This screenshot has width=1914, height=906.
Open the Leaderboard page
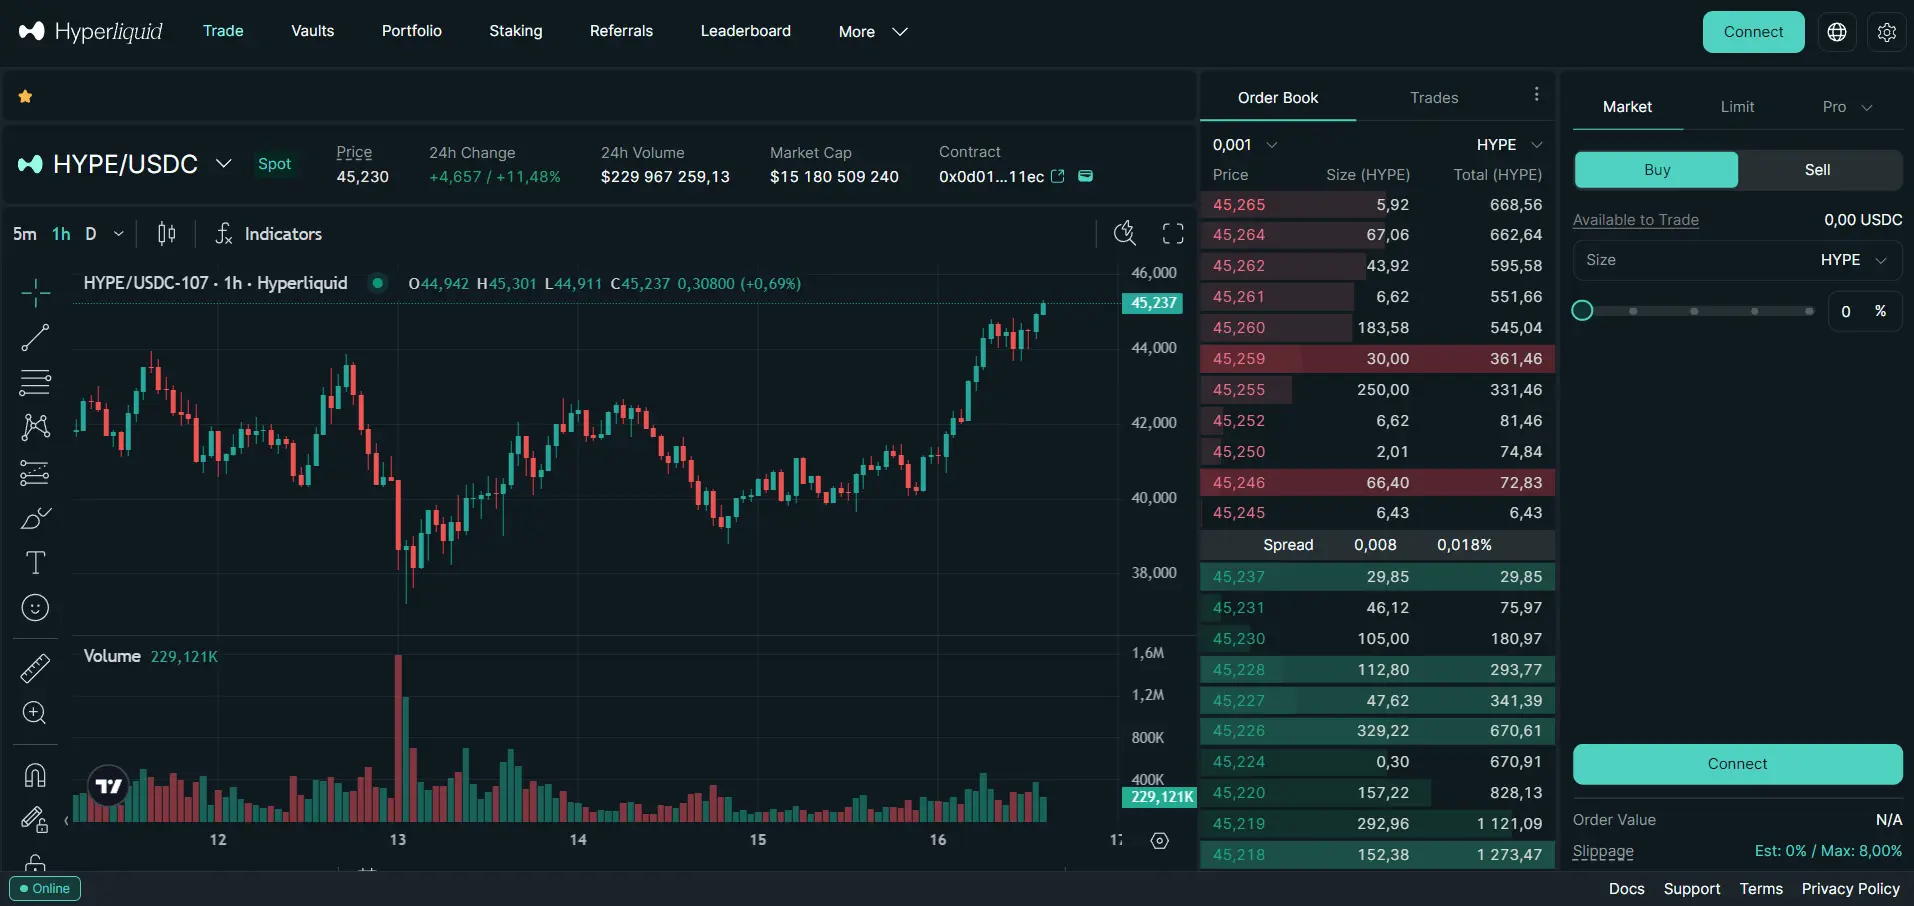click(x=746, y=31)
